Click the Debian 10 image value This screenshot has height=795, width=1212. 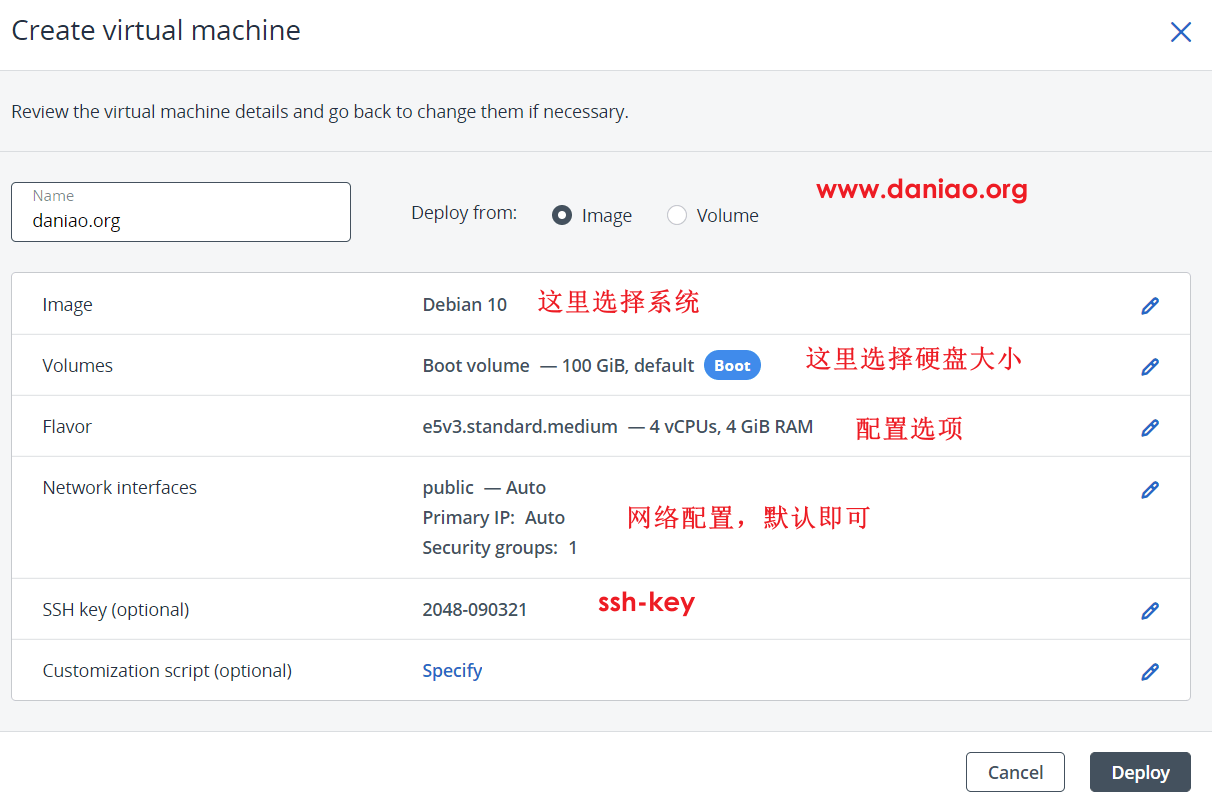click(464, 305)
